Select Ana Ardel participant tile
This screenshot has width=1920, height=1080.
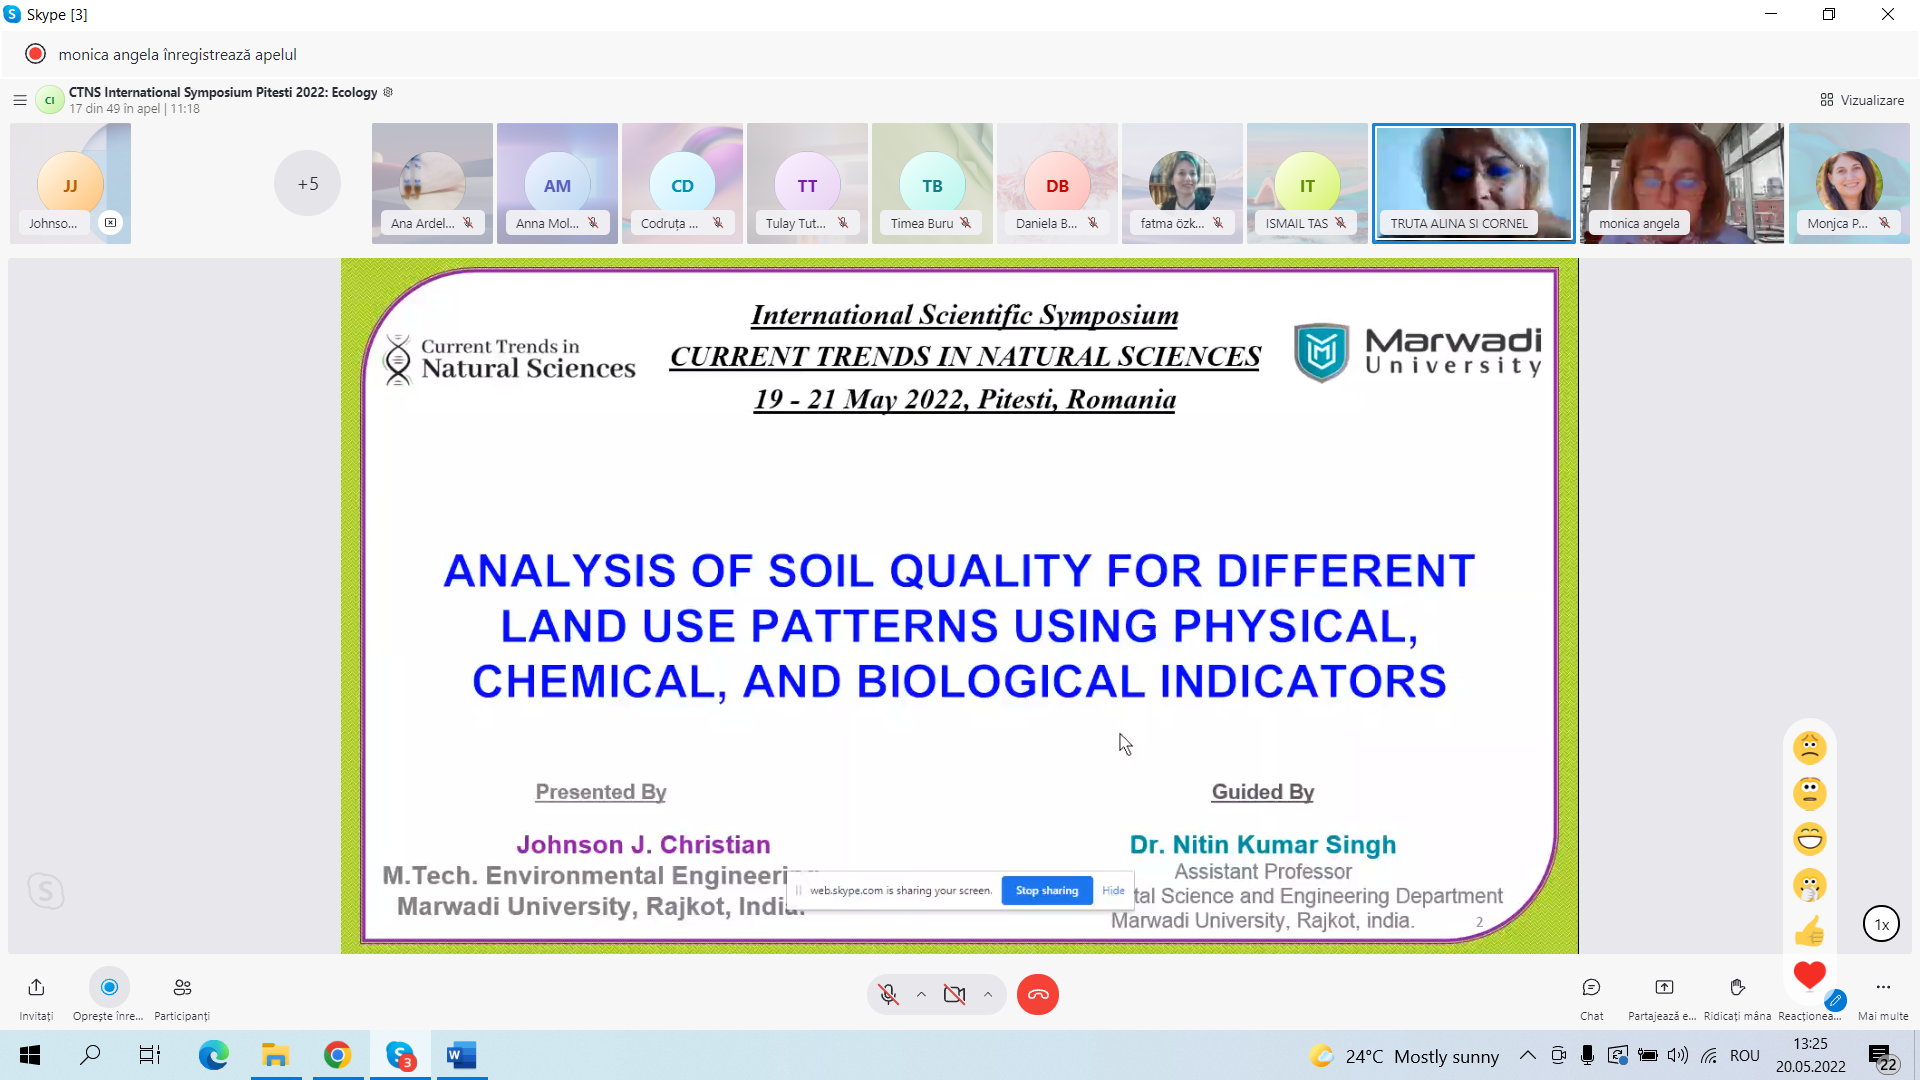432,183
